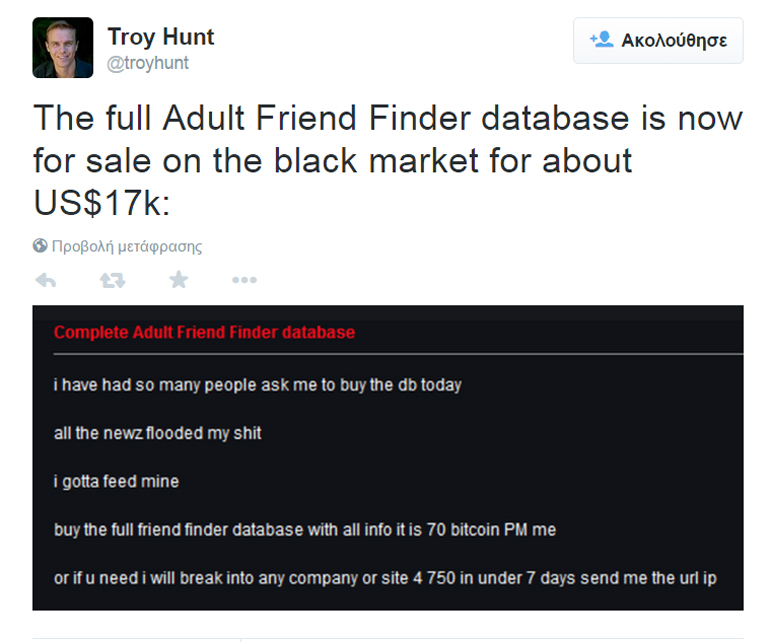The width and height of the screenshot is (770, 642).
Task: Open the more options ellipsis icon
Action: click(x=244, y=280)
